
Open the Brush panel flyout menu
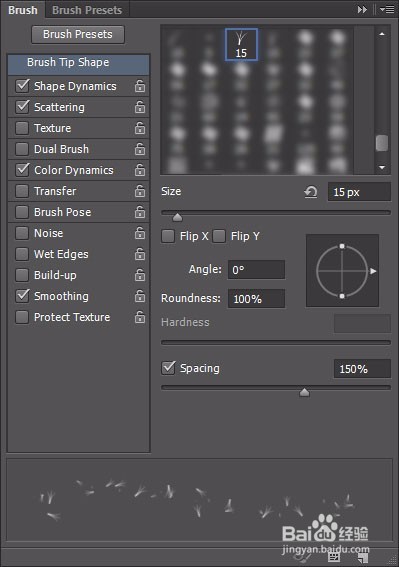point(387,10)
